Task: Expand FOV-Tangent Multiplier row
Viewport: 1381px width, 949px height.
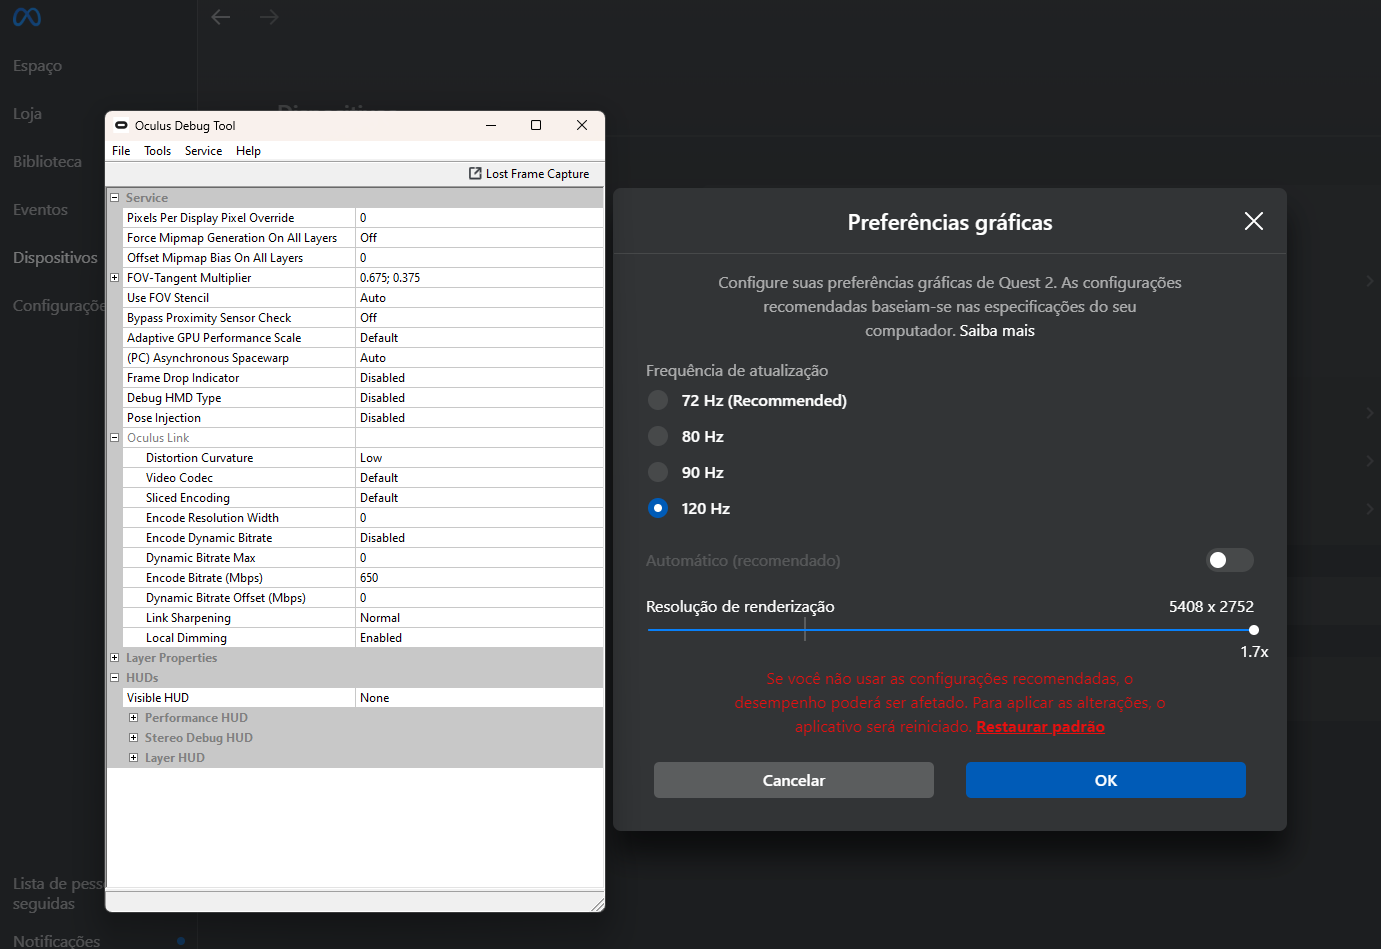Action: click(x=114, y=278)
